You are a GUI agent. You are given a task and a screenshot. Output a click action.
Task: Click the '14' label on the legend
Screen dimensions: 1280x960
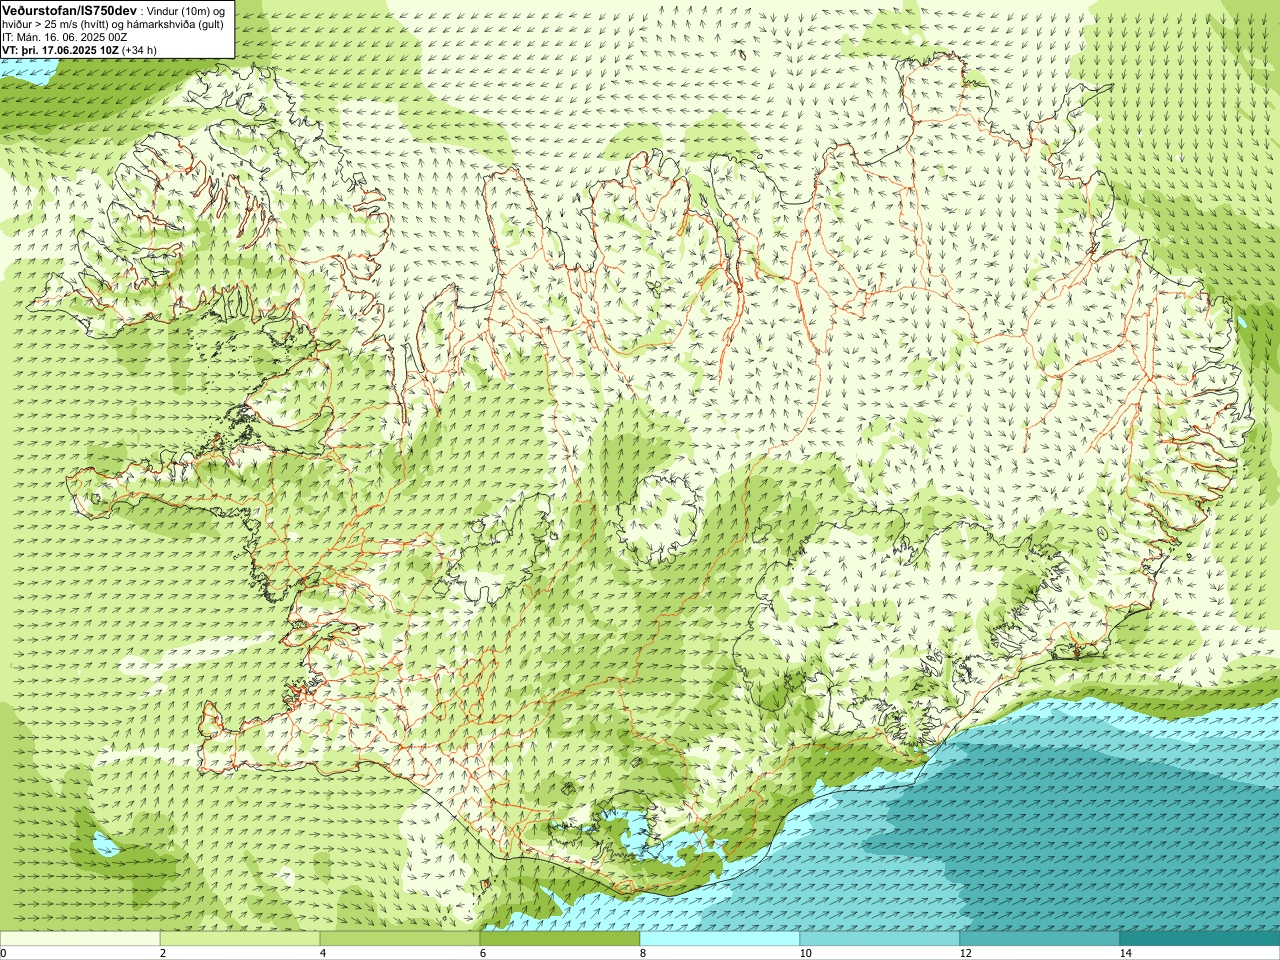coord(1125,953)
